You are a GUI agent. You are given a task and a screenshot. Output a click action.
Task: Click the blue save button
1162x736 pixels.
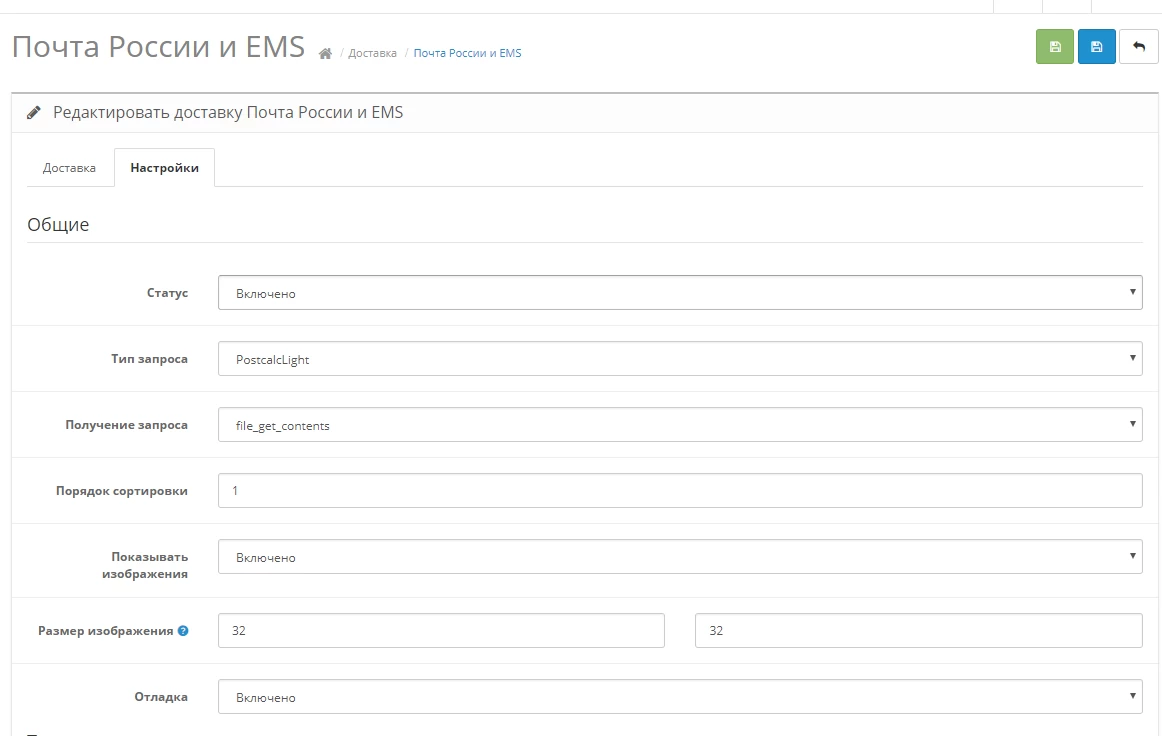pyautogui.click(x=1096, y=47)
